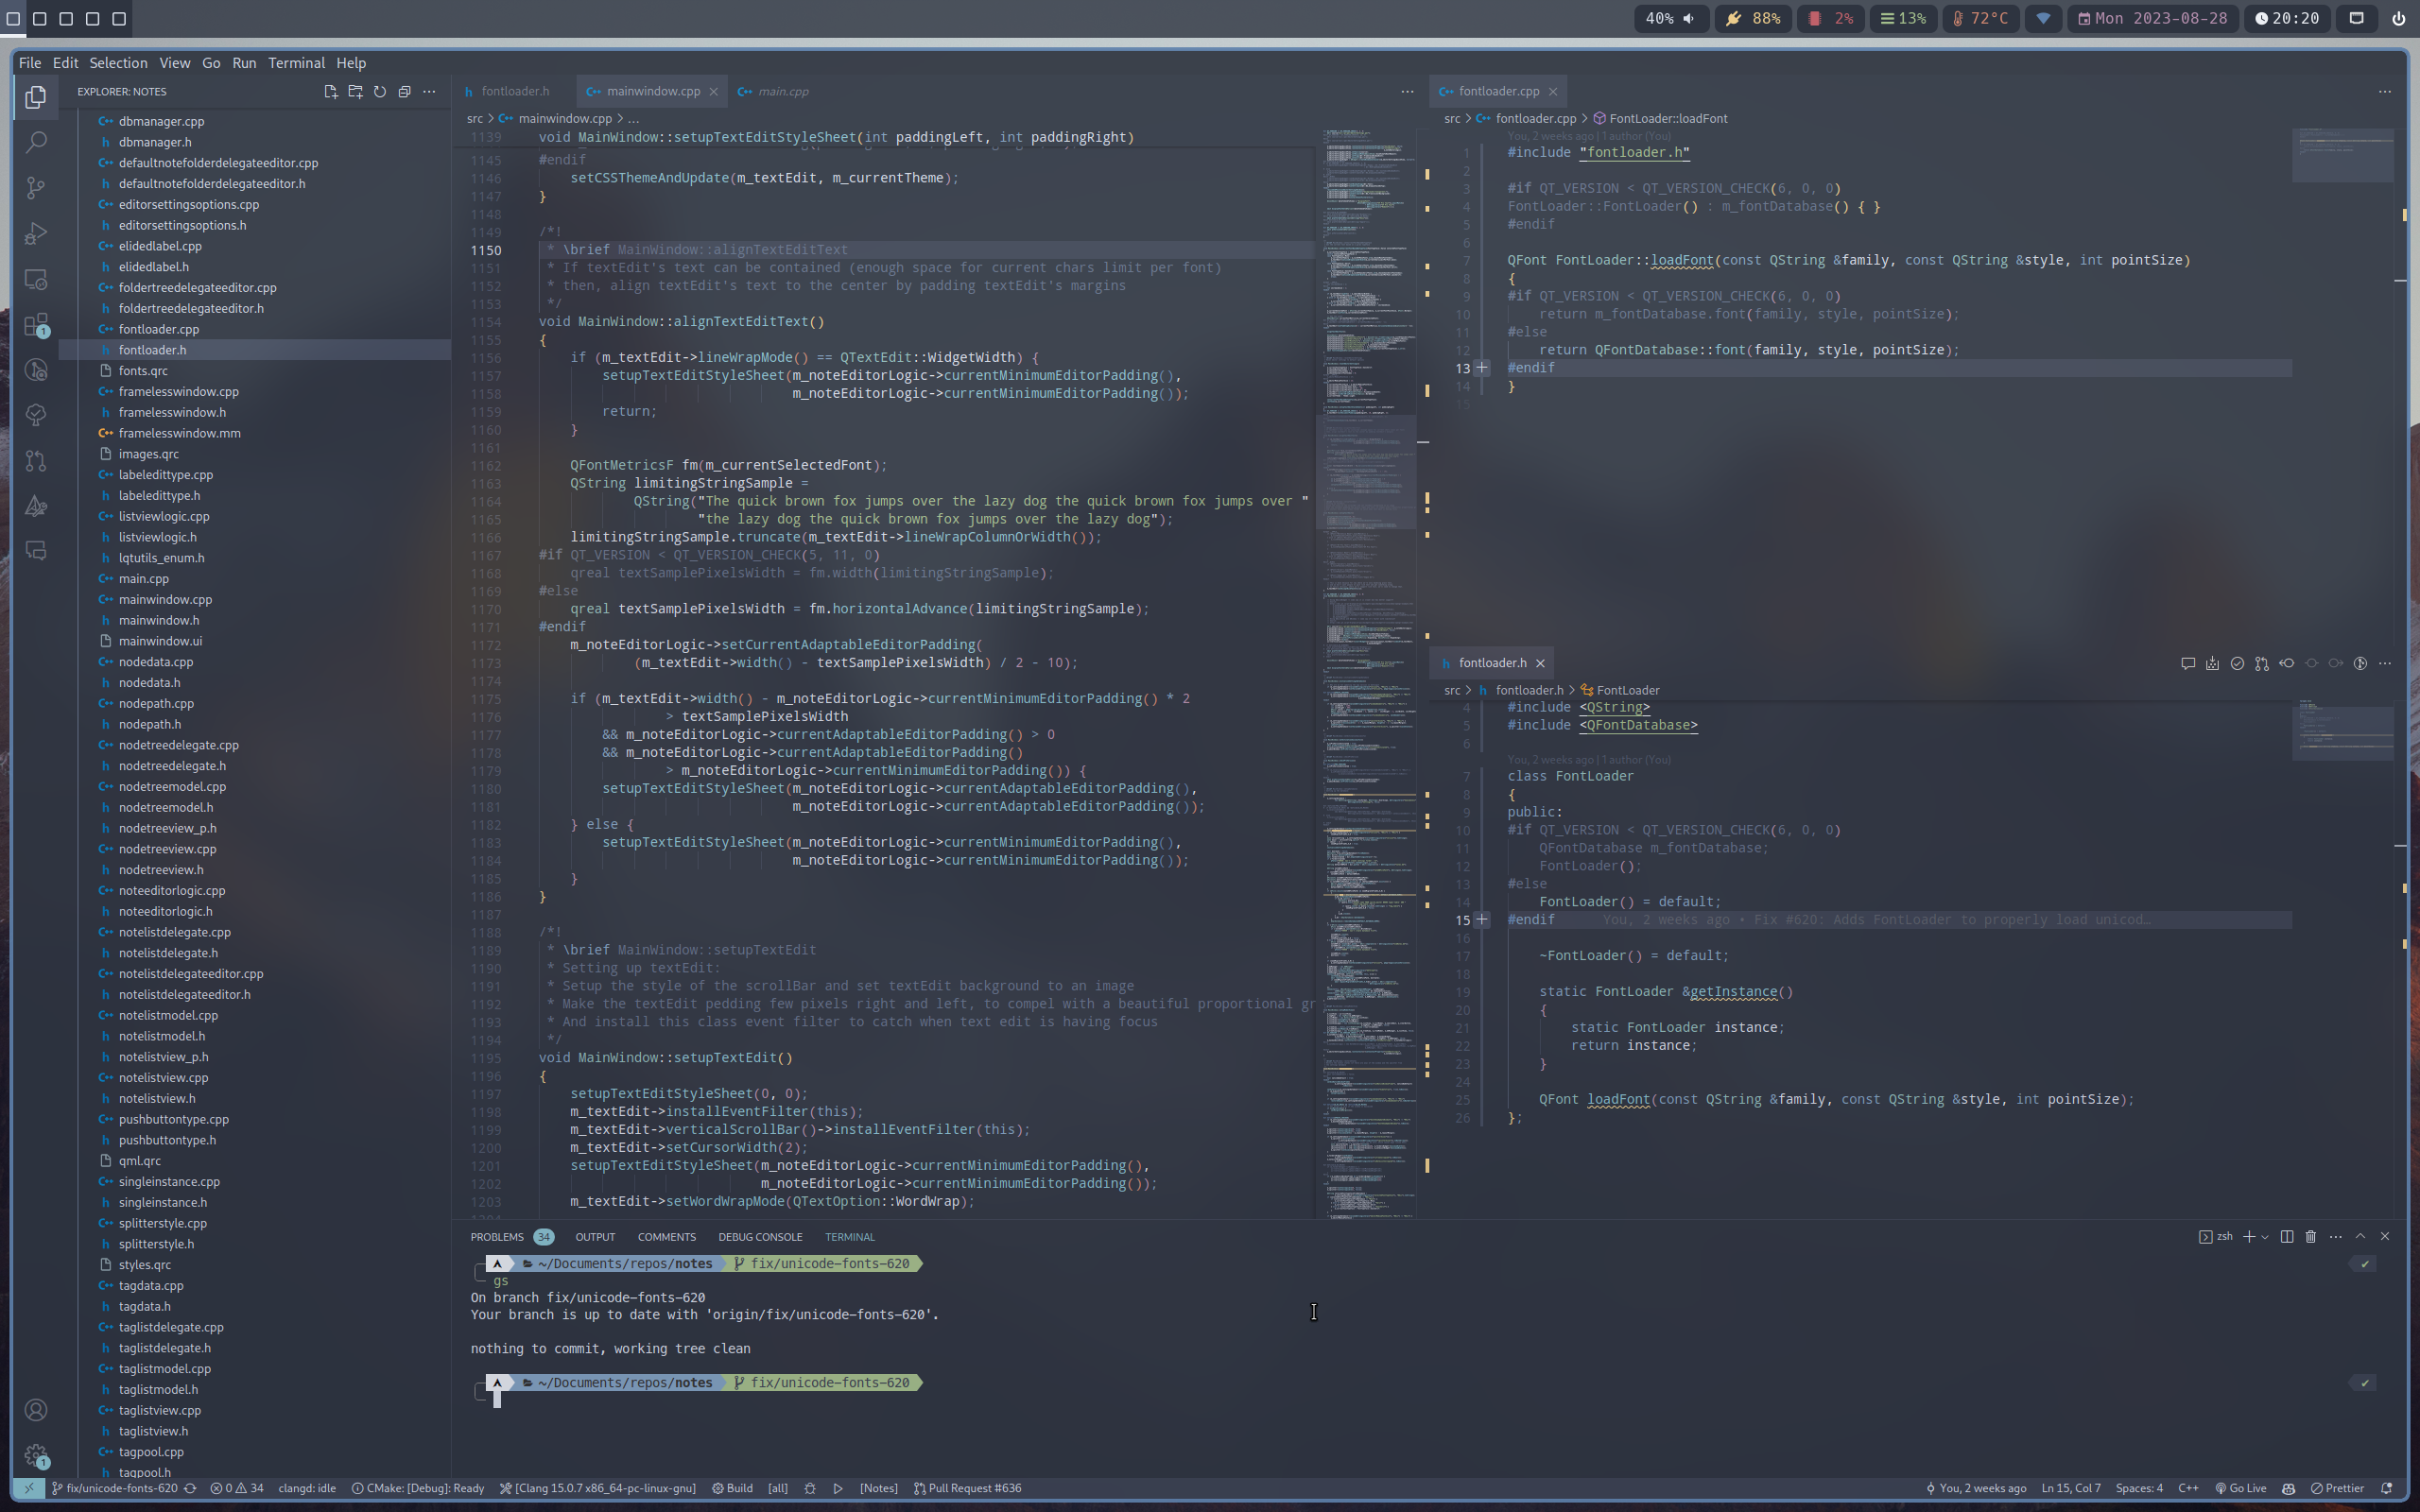Click the CMake debug bug icon in status bar
The image size is (2420, 1512).
(x=810, y=1488)
